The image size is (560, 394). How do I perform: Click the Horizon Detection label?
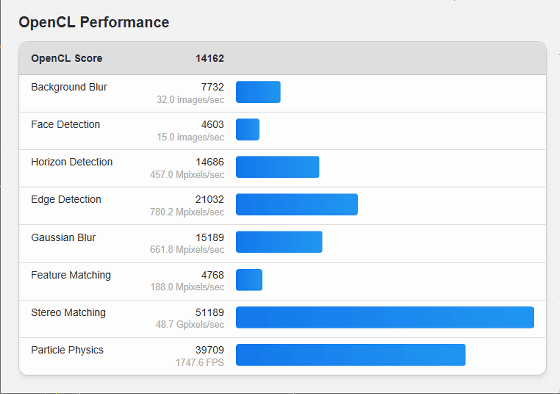(x=72, y=162)
